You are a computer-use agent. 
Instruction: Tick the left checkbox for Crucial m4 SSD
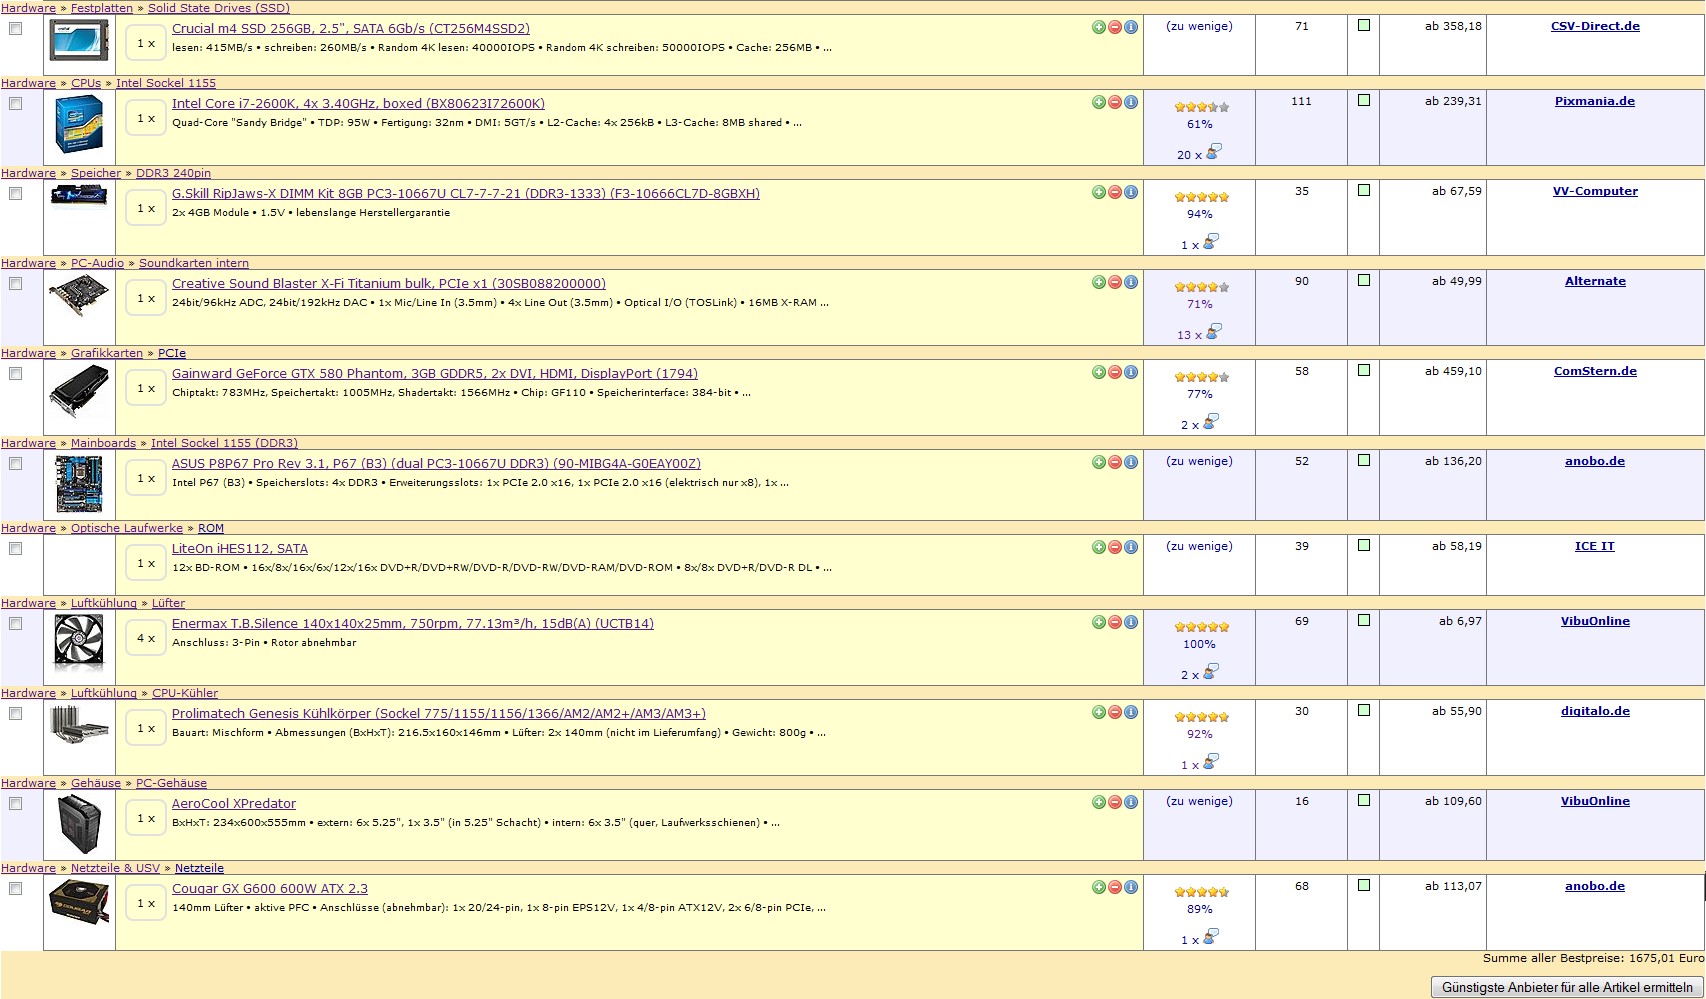click(15, 29)
